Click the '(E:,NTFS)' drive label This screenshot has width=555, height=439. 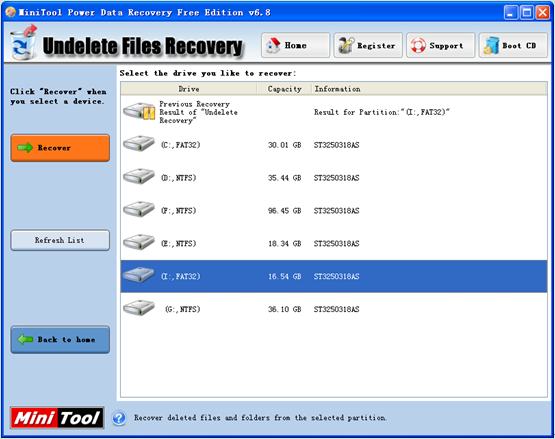178,244
